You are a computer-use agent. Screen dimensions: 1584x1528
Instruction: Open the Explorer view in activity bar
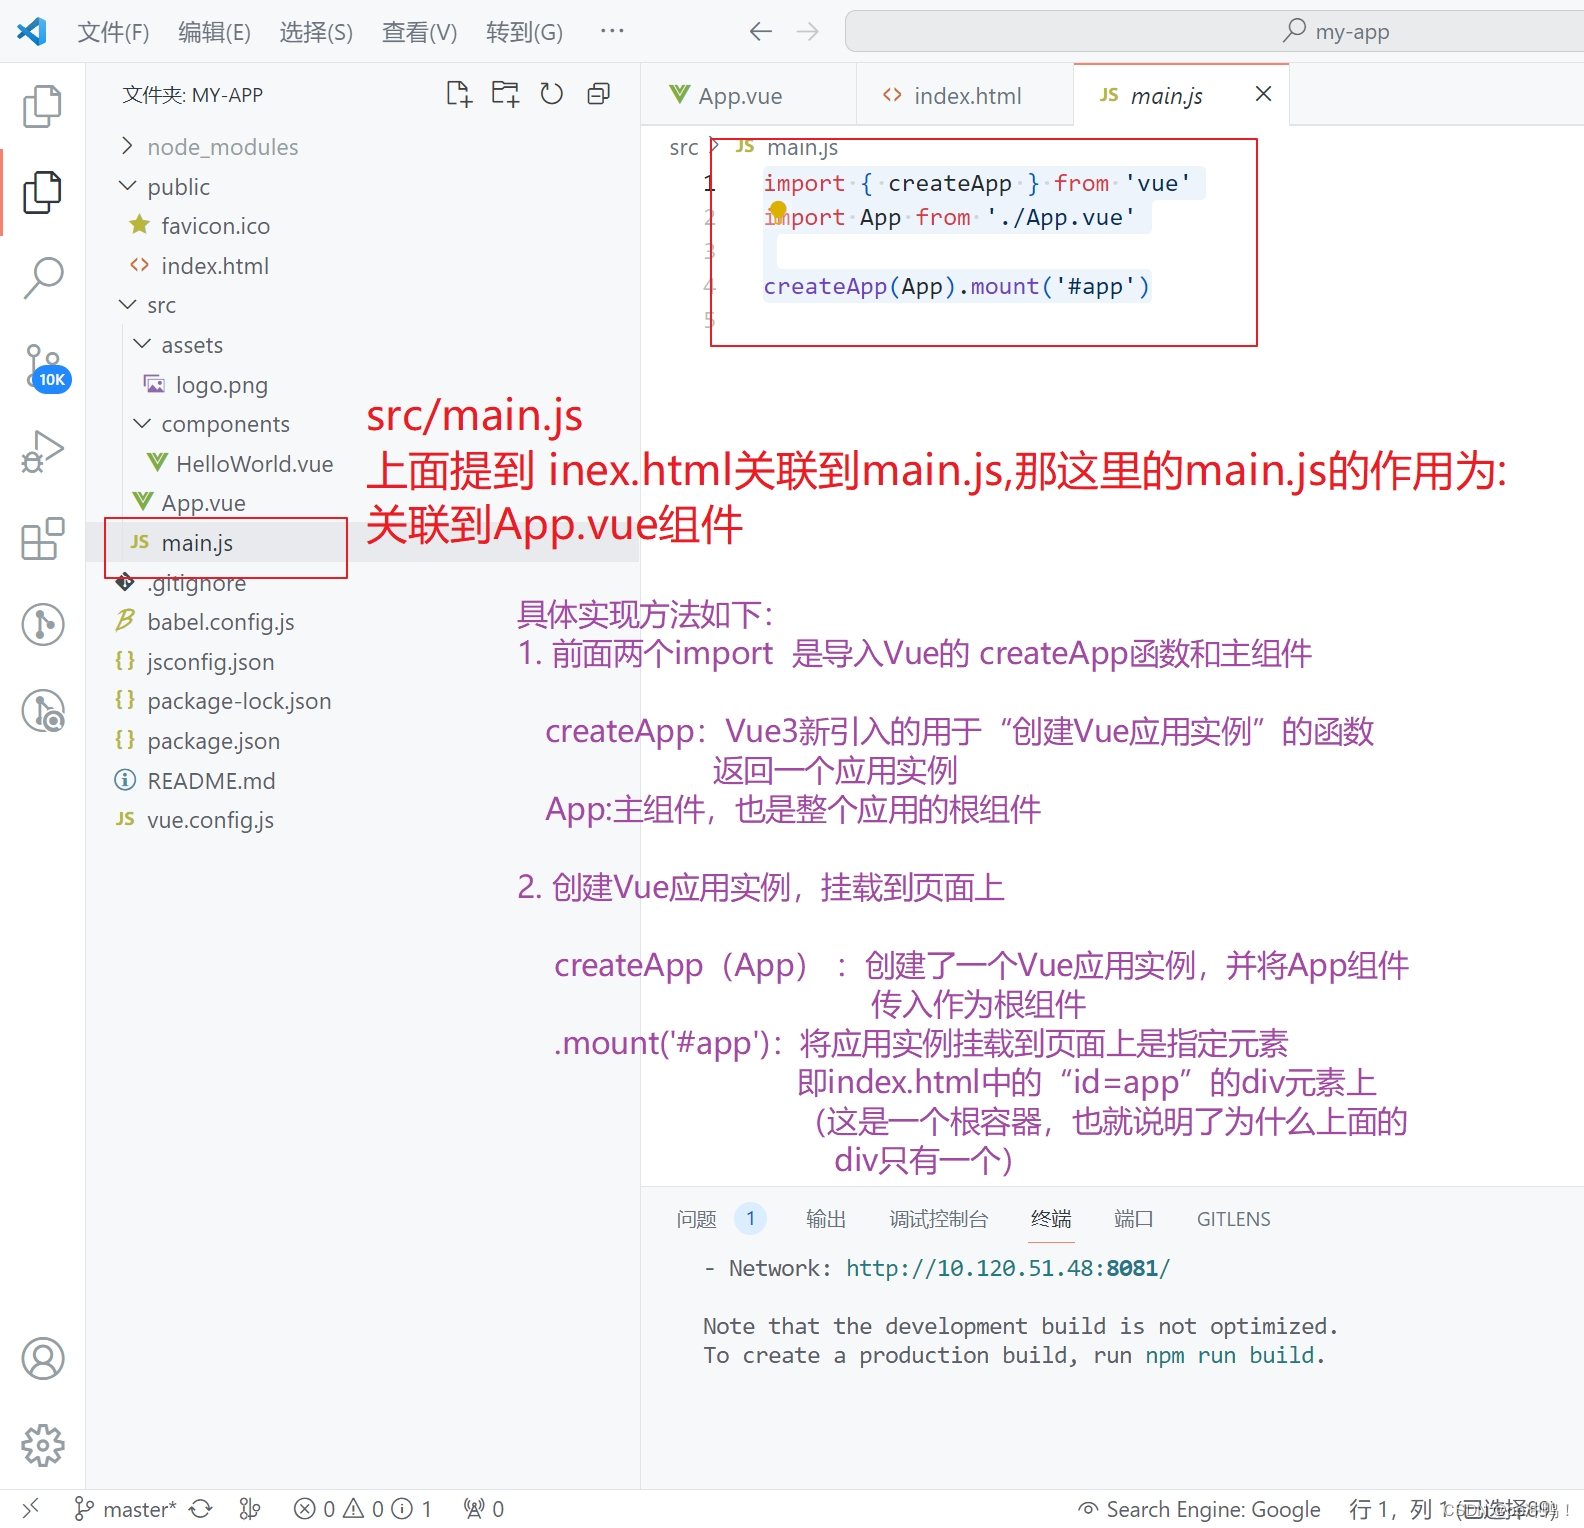tap(42, 192)
